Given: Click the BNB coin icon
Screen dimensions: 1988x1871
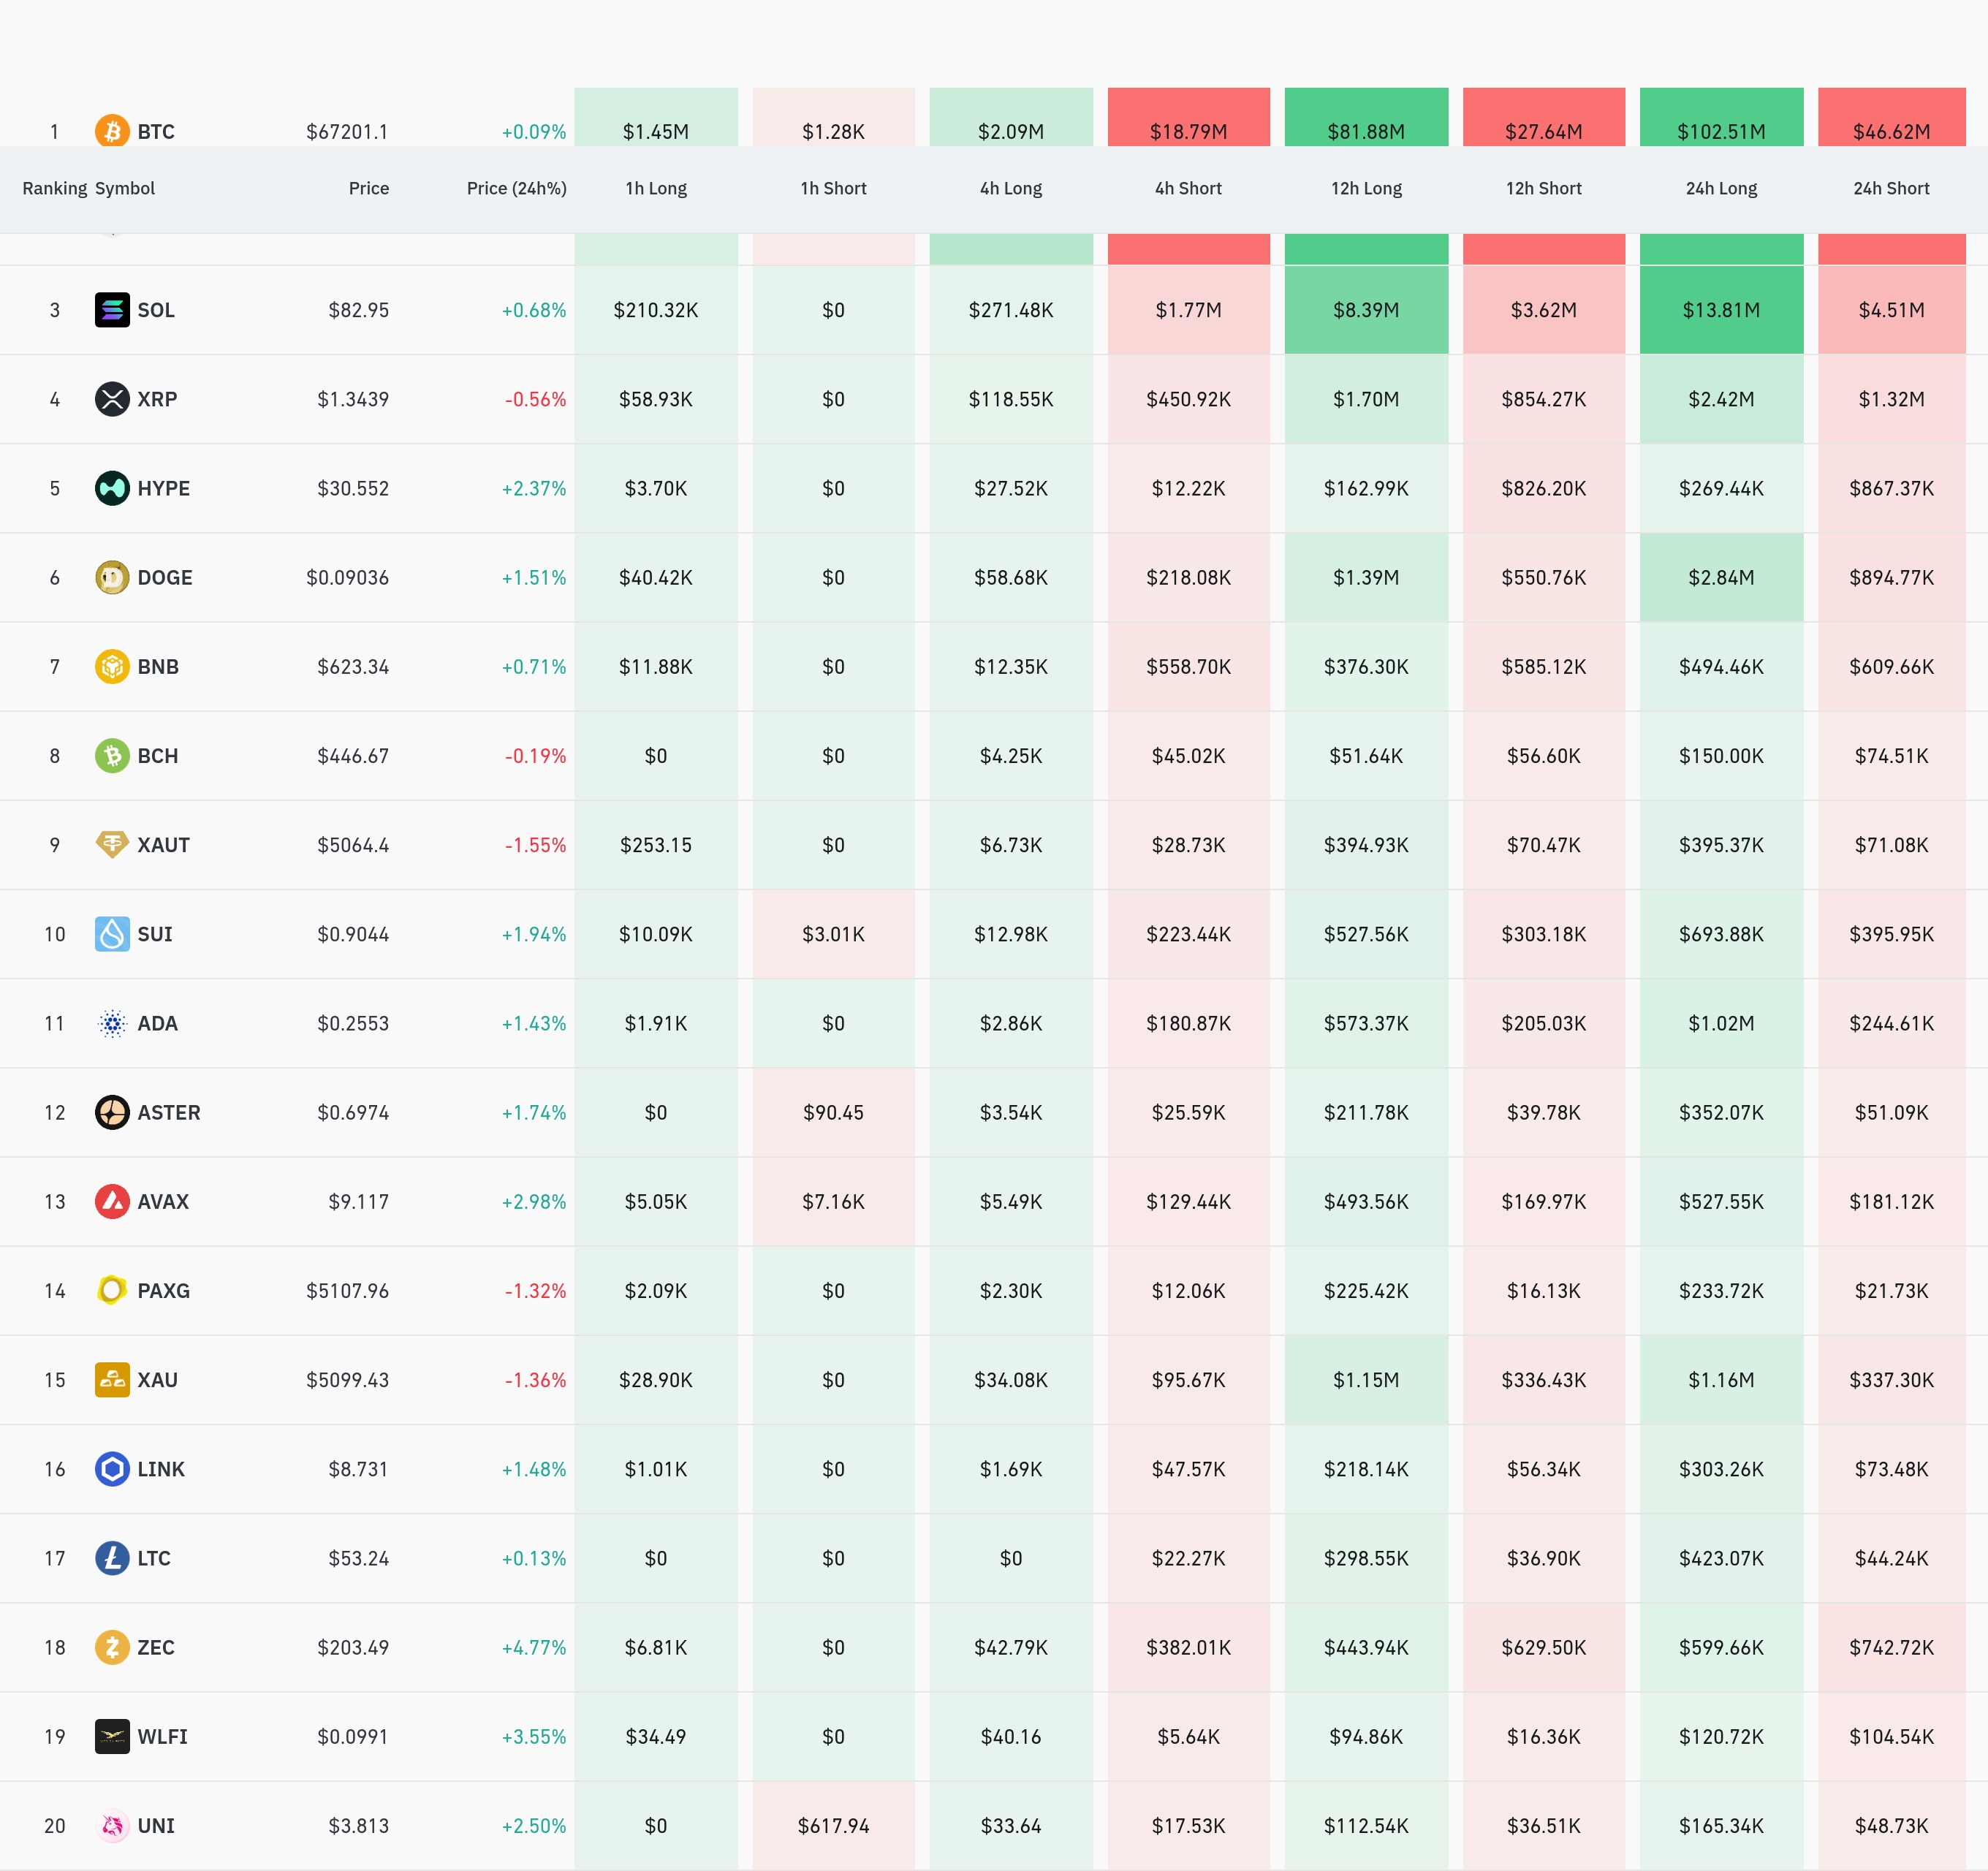Looking at the screenshot, I should (112, 666).
